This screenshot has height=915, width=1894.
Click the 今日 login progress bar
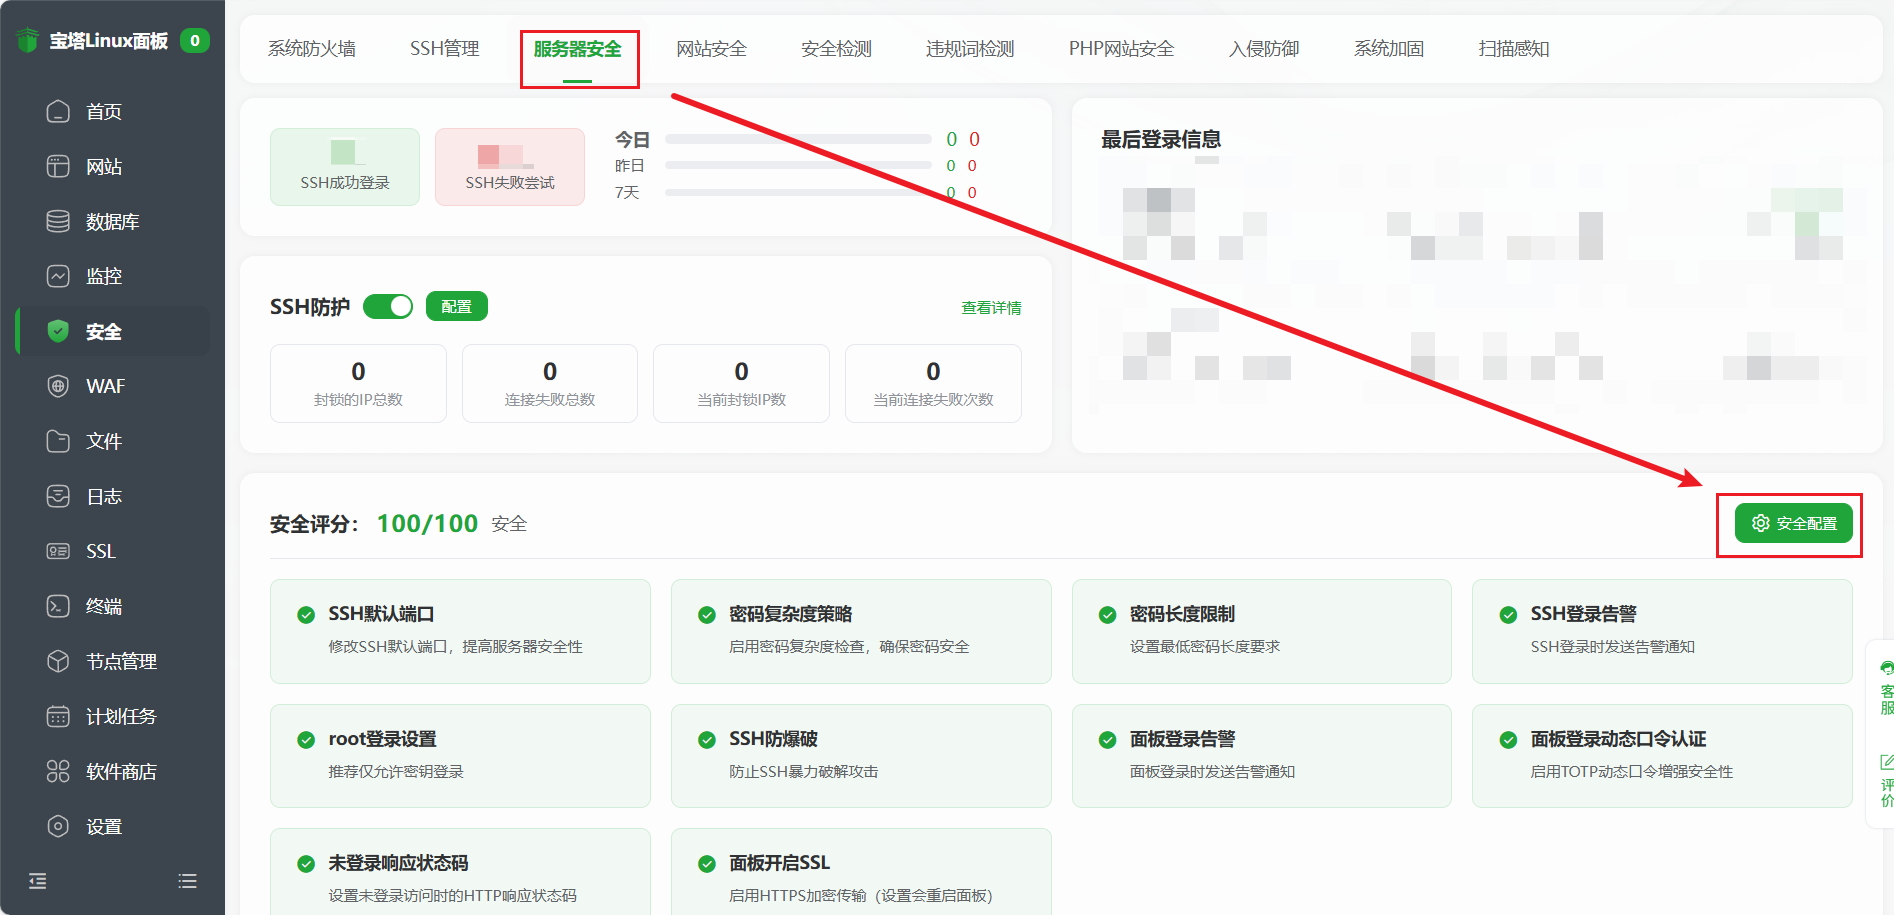798,139
